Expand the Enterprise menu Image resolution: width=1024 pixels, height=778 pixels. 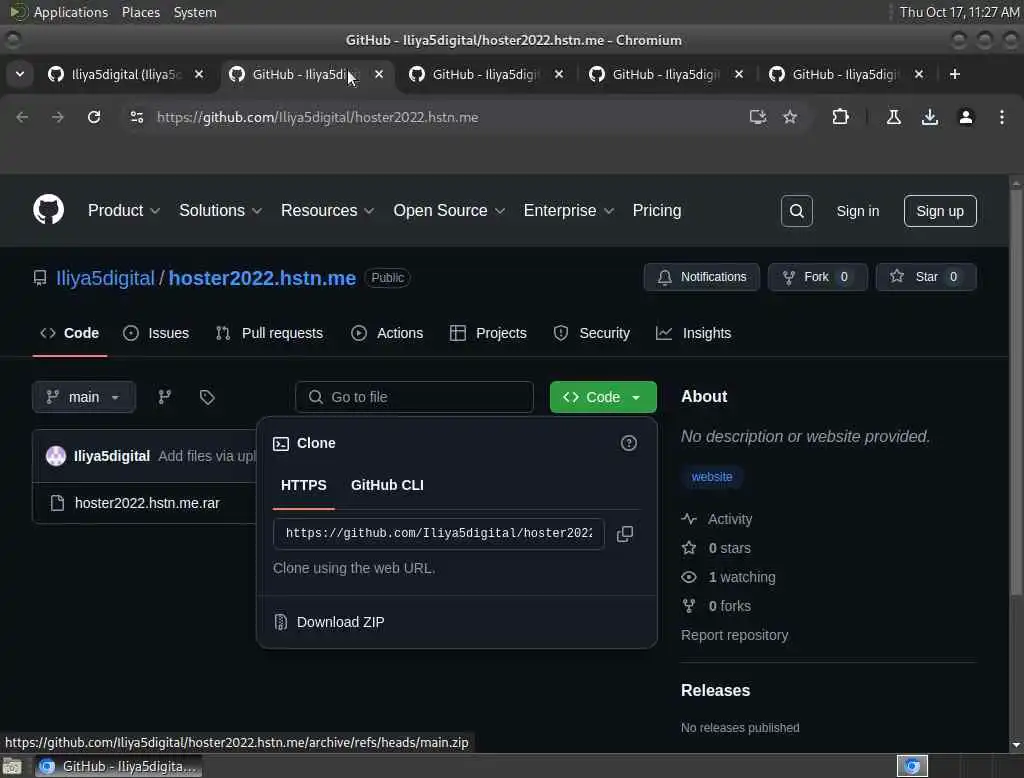[x=569, y=211]
